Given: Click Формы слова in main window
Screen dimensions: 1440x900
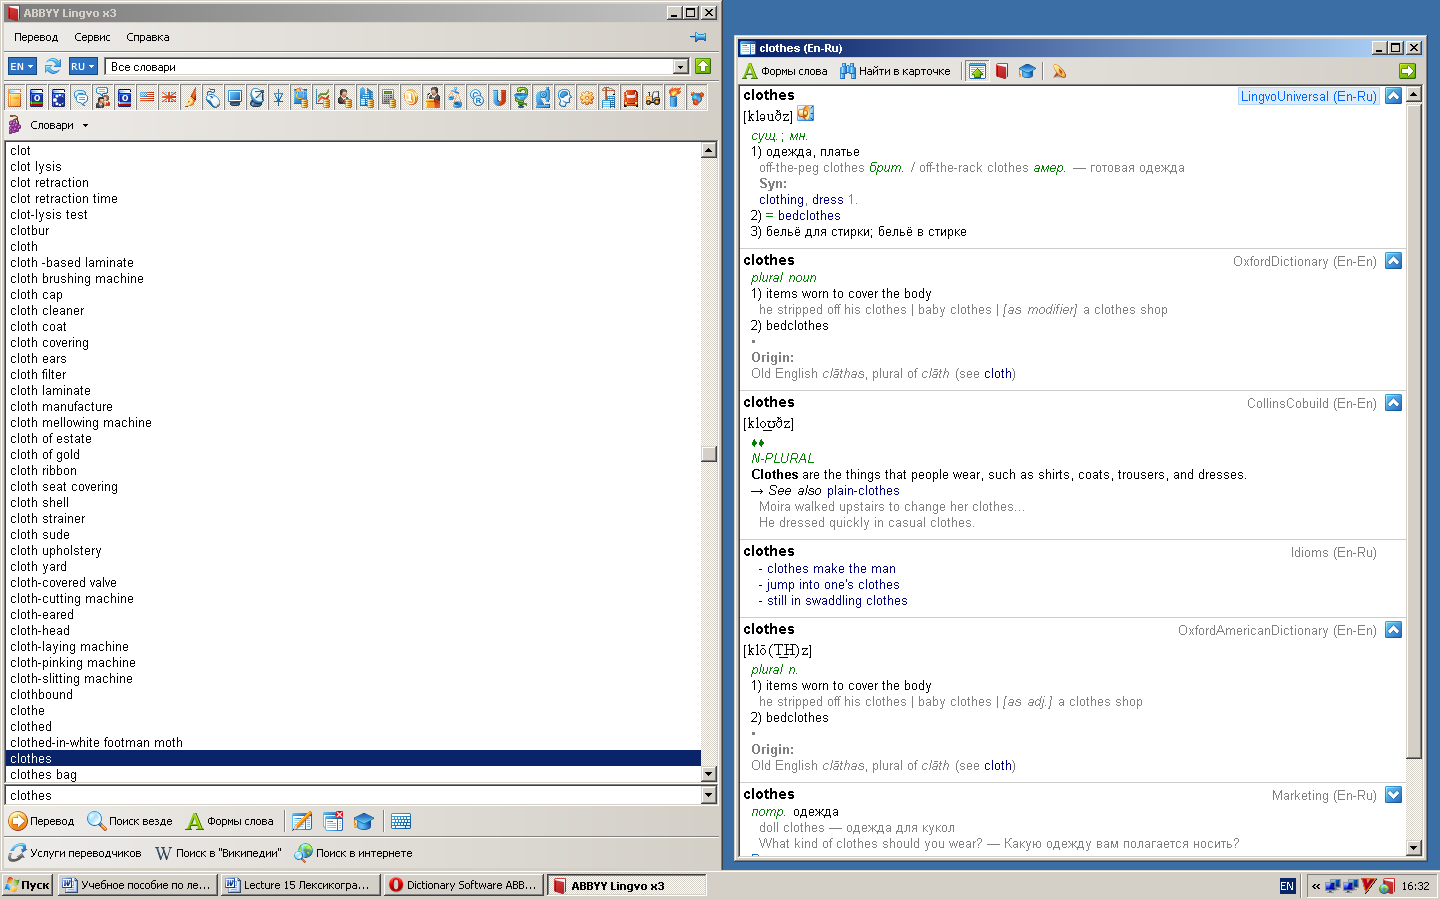Looking at the screenshot, I should [230, 821].
